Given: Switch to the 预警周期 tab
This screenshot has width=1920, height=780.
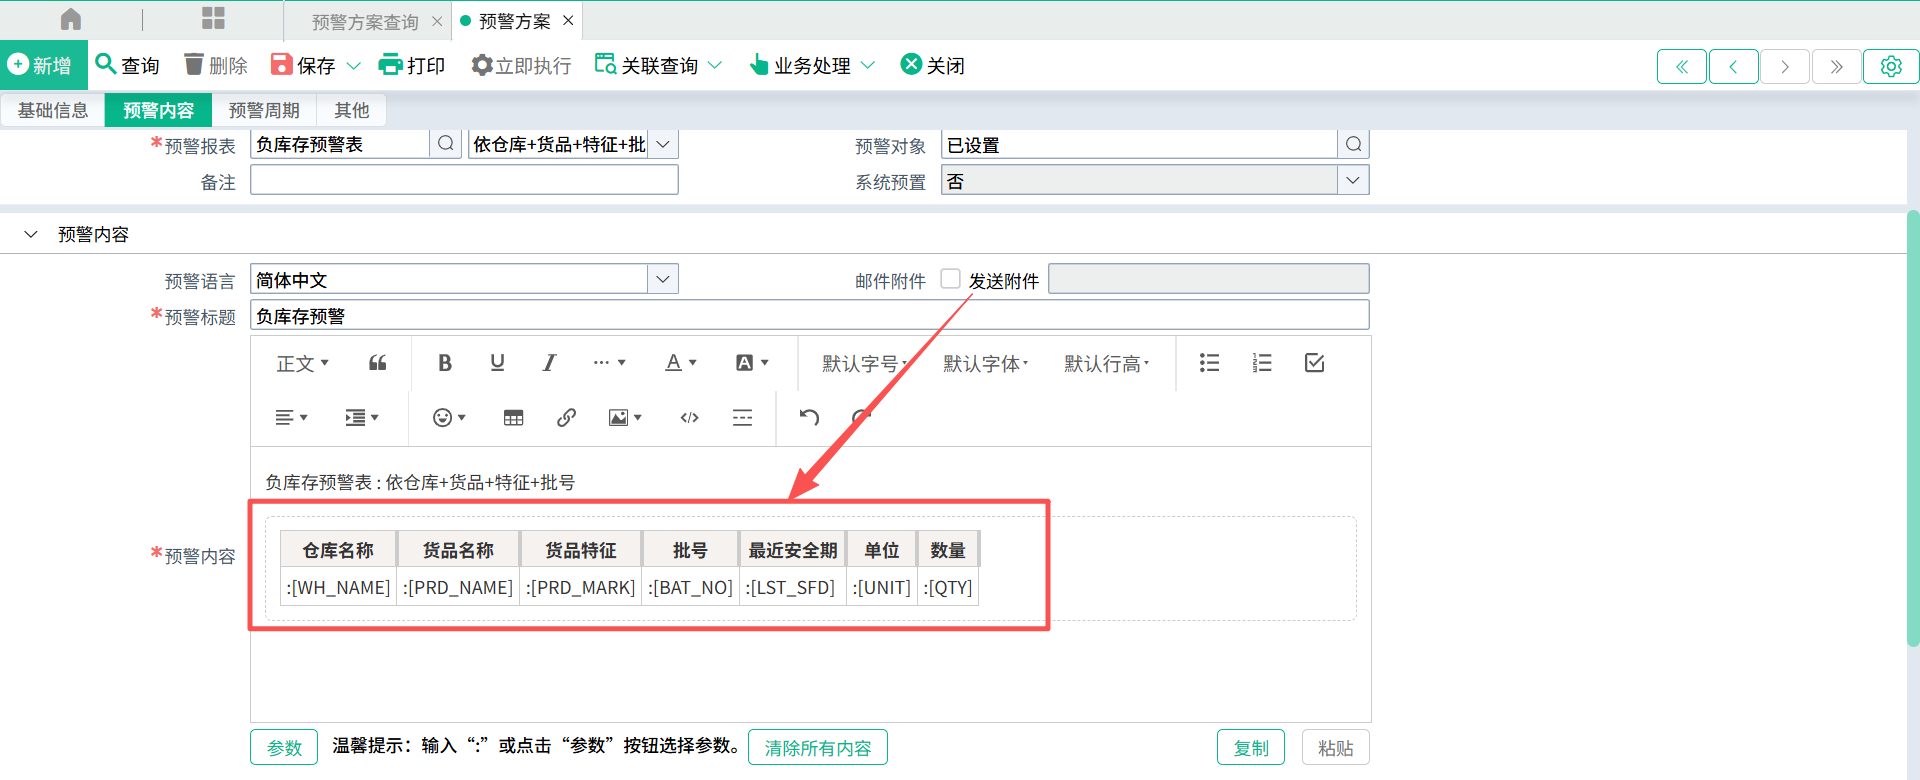Looking at the screenshot, I should pos(264,110).
